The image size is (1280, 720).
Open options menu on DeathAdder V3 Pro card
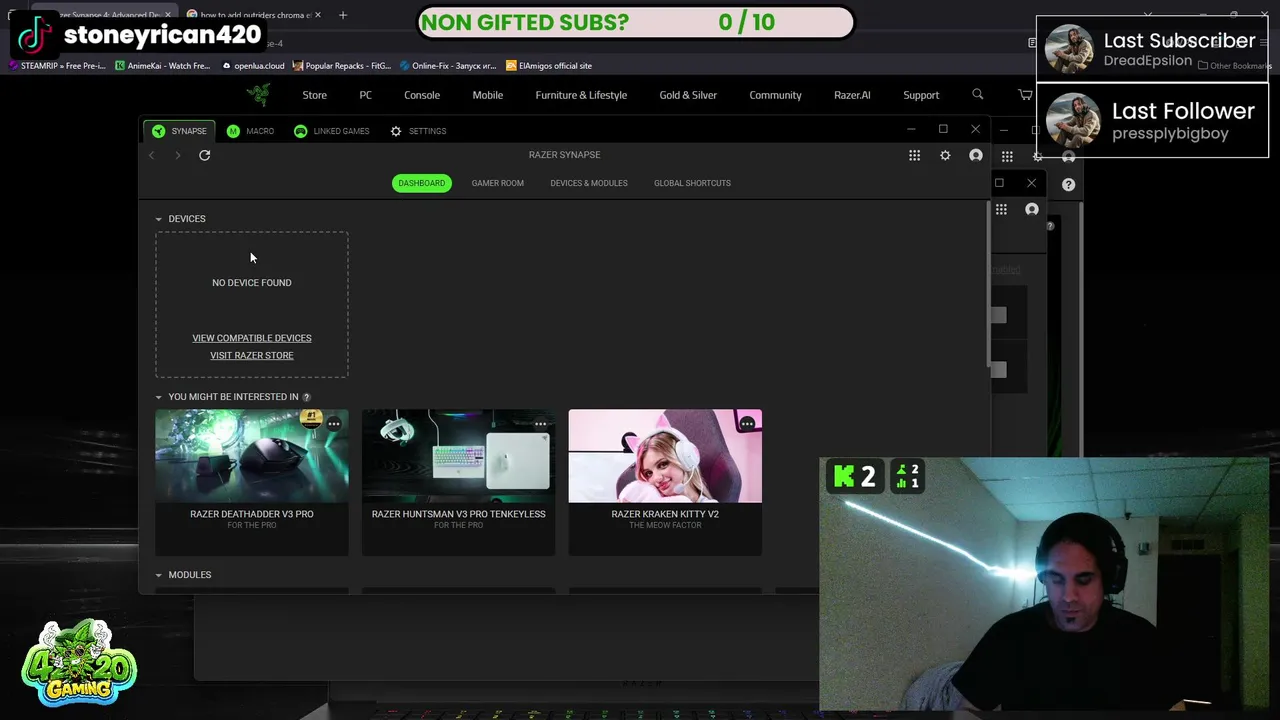click(x=334, y=424)
